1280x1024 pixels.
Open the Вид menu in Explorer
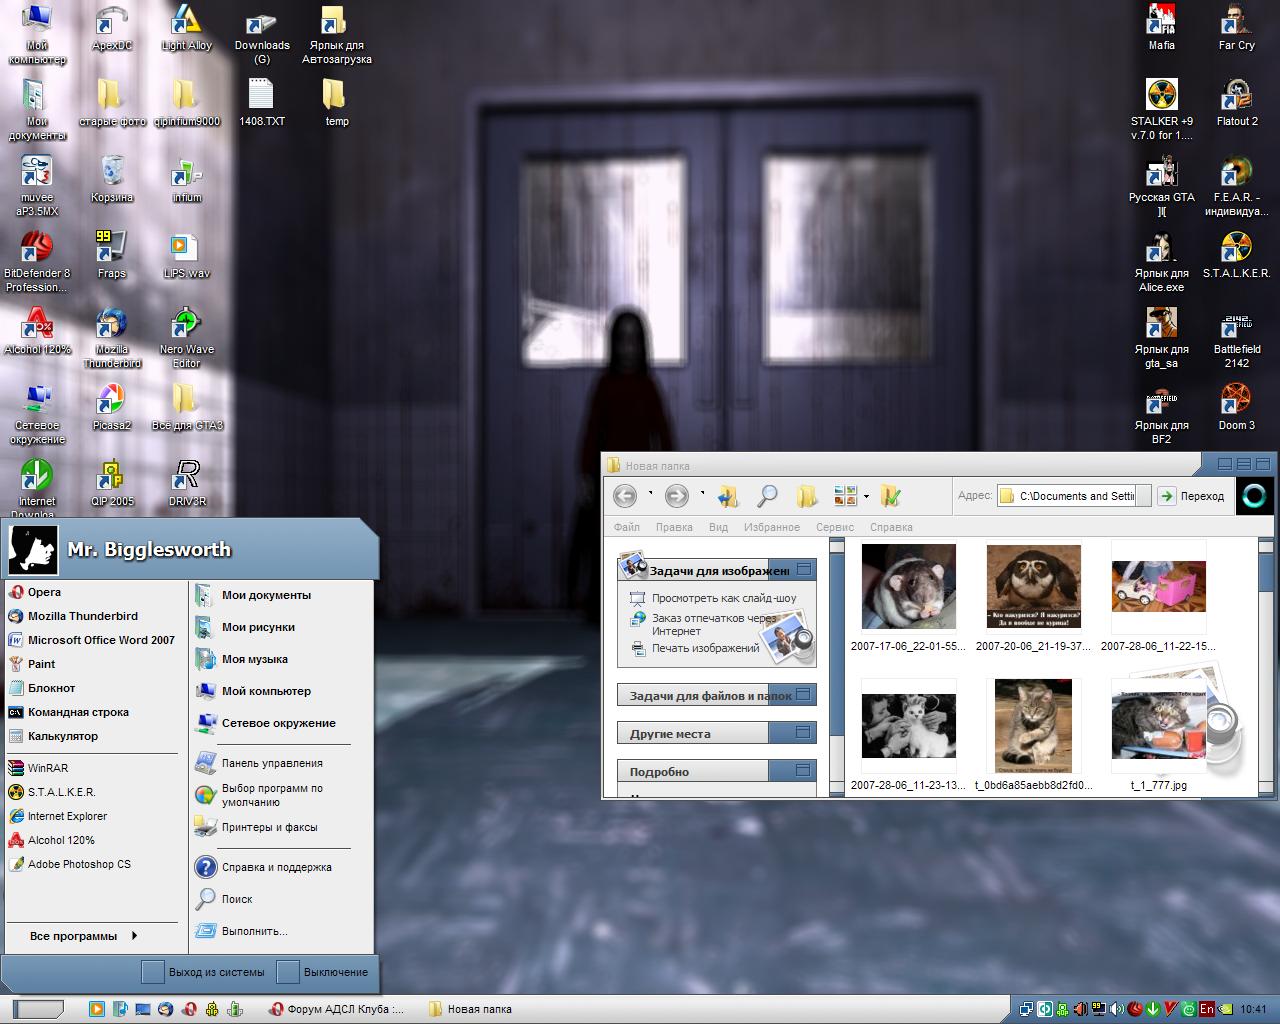[x=718, y=527]
